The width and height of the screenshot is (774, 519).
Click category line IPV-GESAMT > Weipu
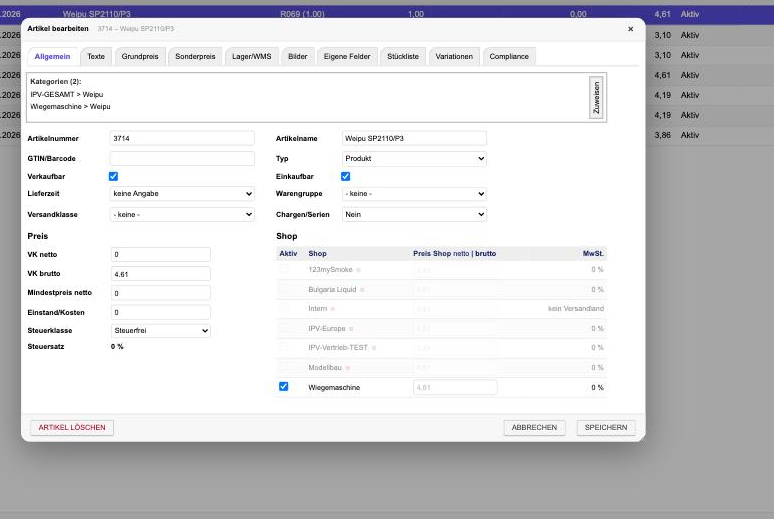(67, 94)
